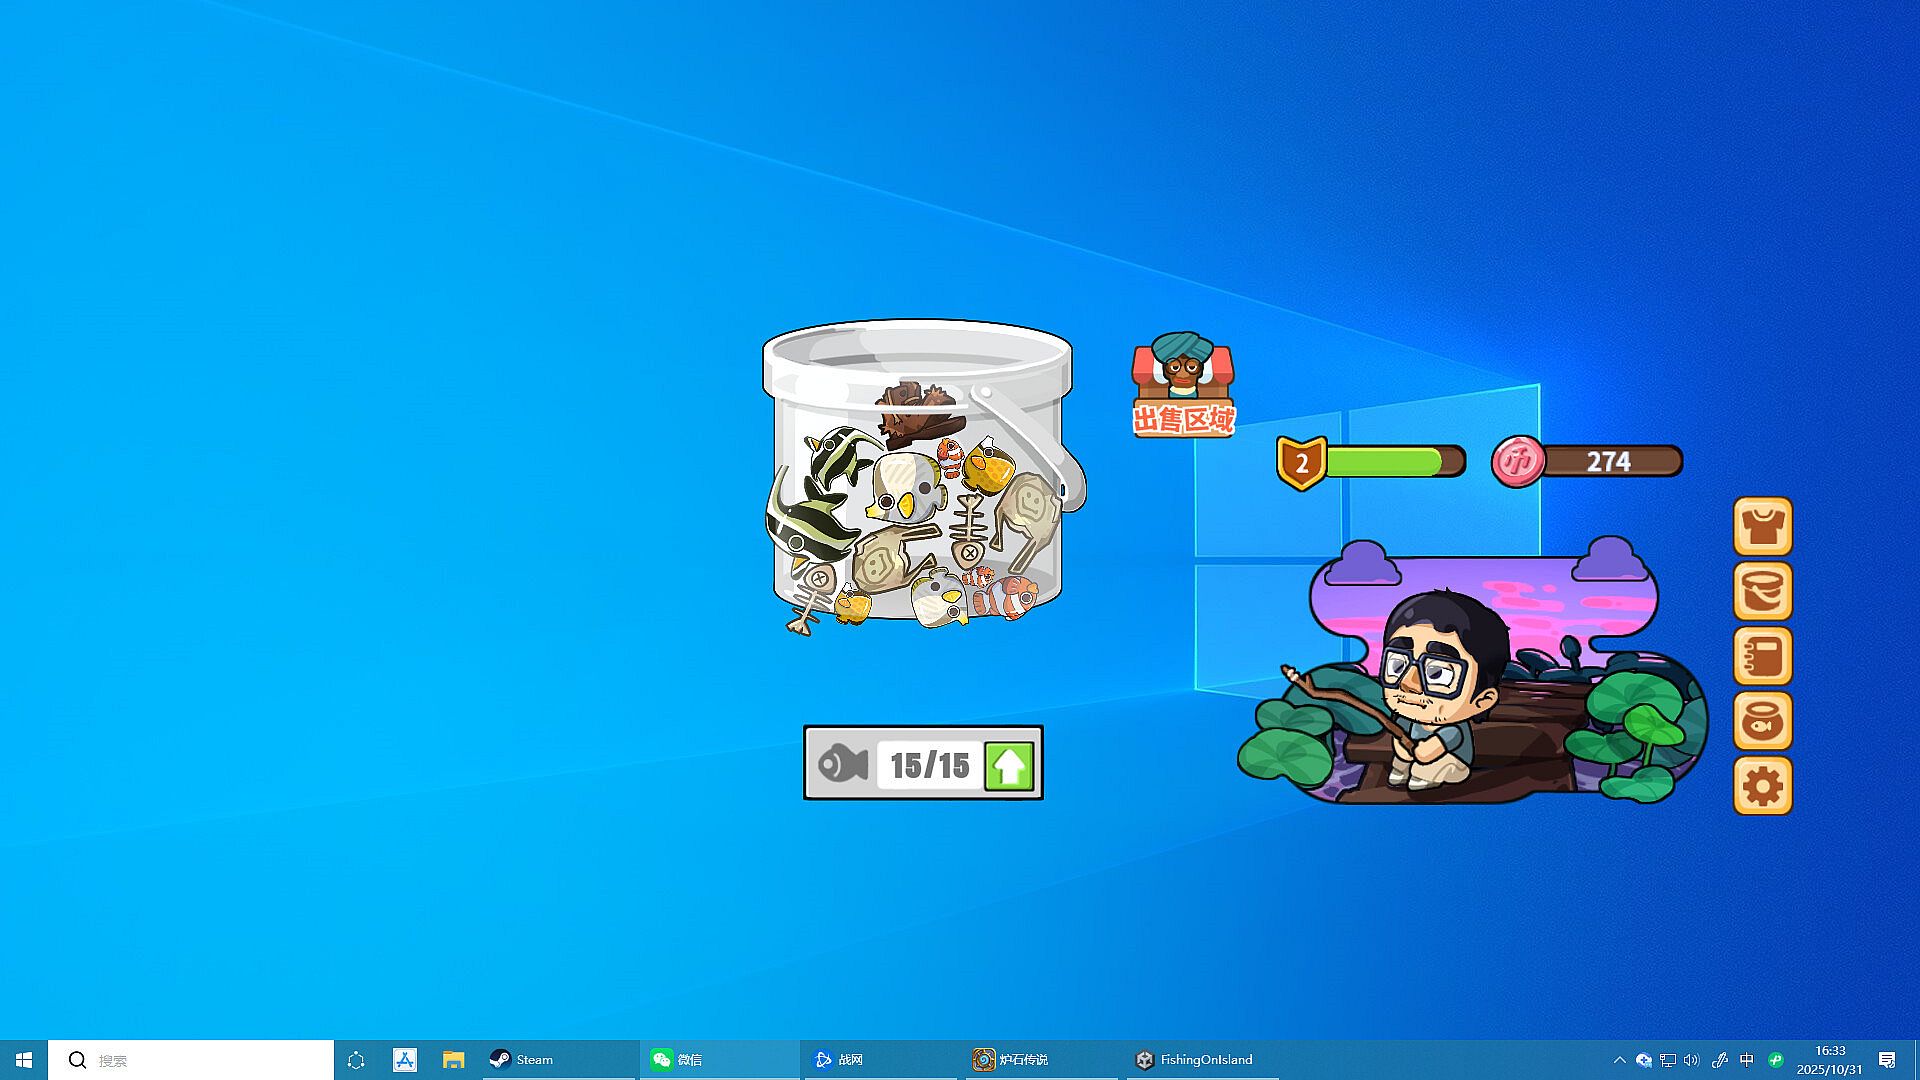This screenshot has height=1080, width=1920.
Task: Click the green bucket upgrade arrow
Action: tap(1009, 766)
